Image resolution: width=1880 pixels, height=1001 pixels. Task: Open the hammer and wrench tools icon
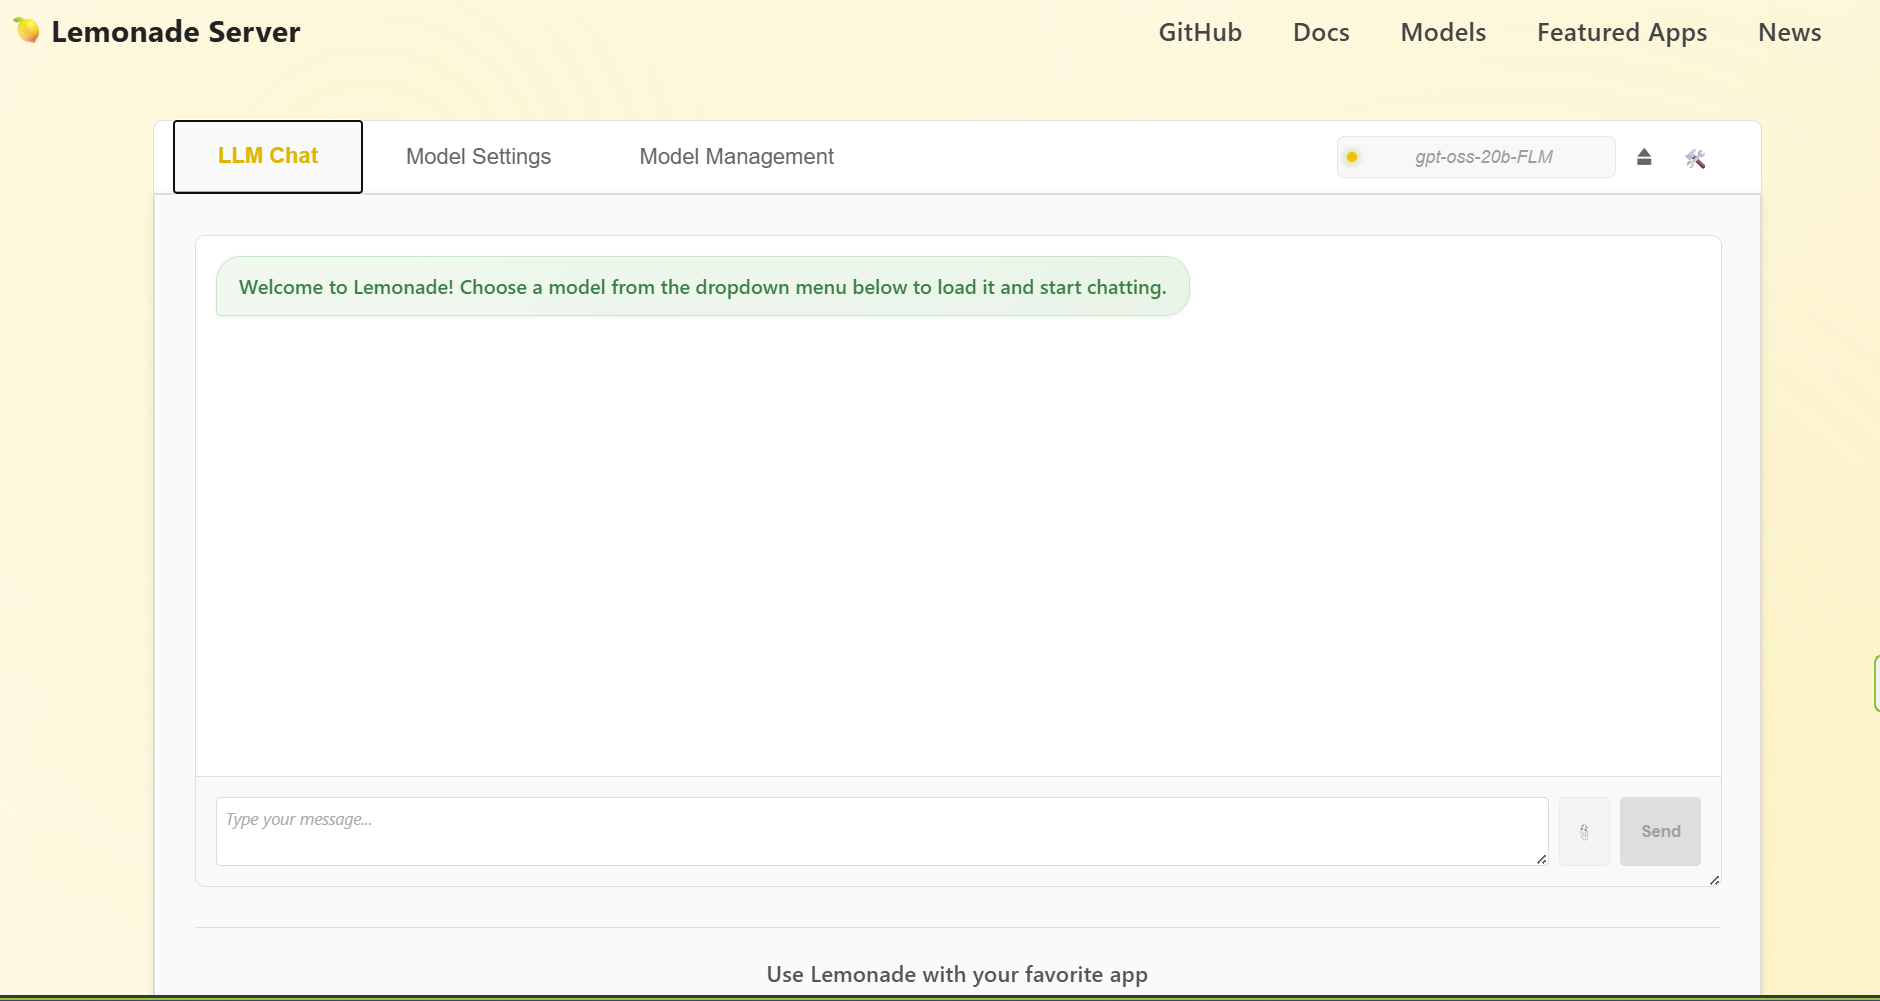tap(1695, 158)
